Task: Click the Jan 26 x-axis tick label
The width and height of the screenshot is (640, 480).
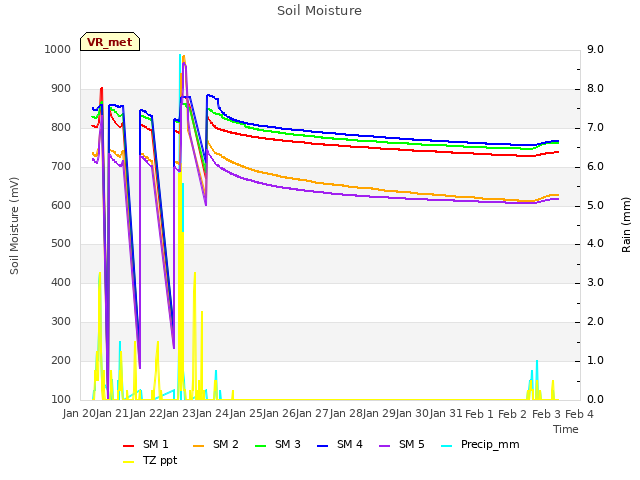Action: (x=279, y=414)
